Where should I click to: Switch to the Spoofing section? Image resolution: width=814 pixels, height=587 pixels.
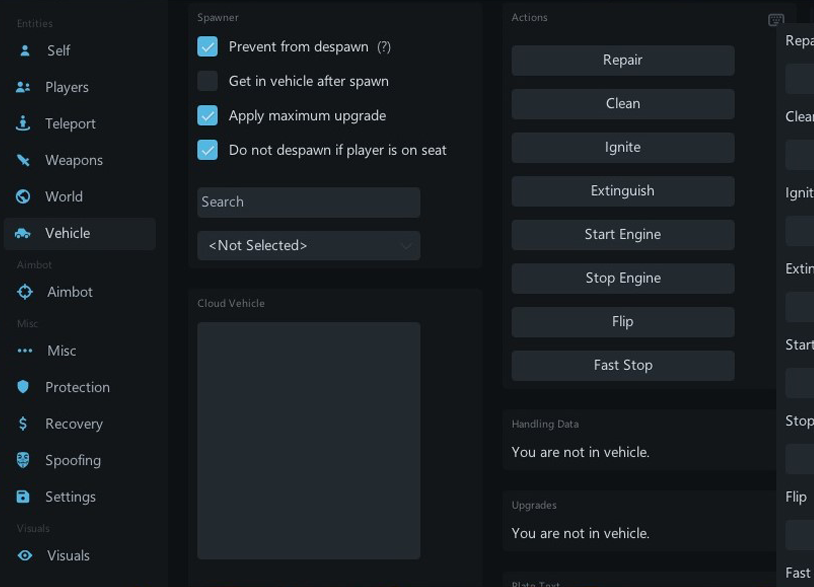72,460
